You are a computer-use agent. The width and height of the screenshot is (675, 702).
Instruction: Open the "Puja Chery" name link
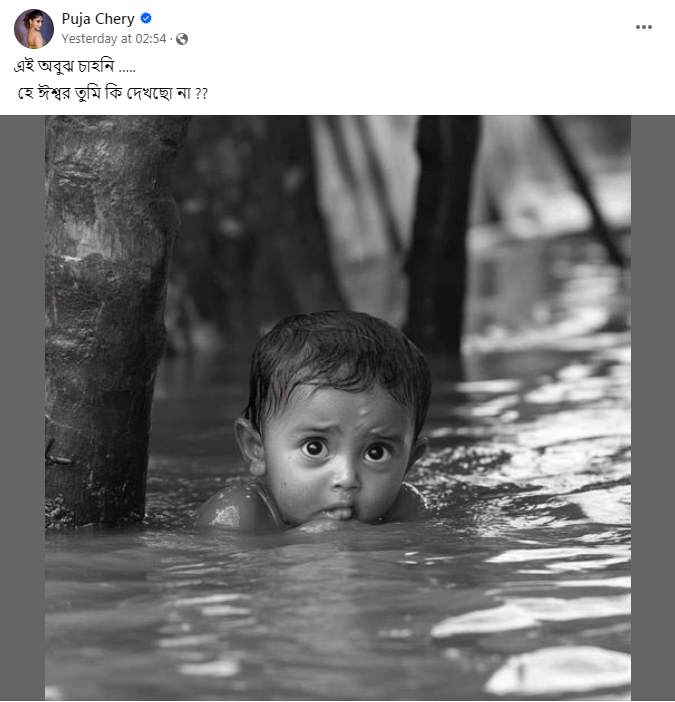tap(98, 19)
